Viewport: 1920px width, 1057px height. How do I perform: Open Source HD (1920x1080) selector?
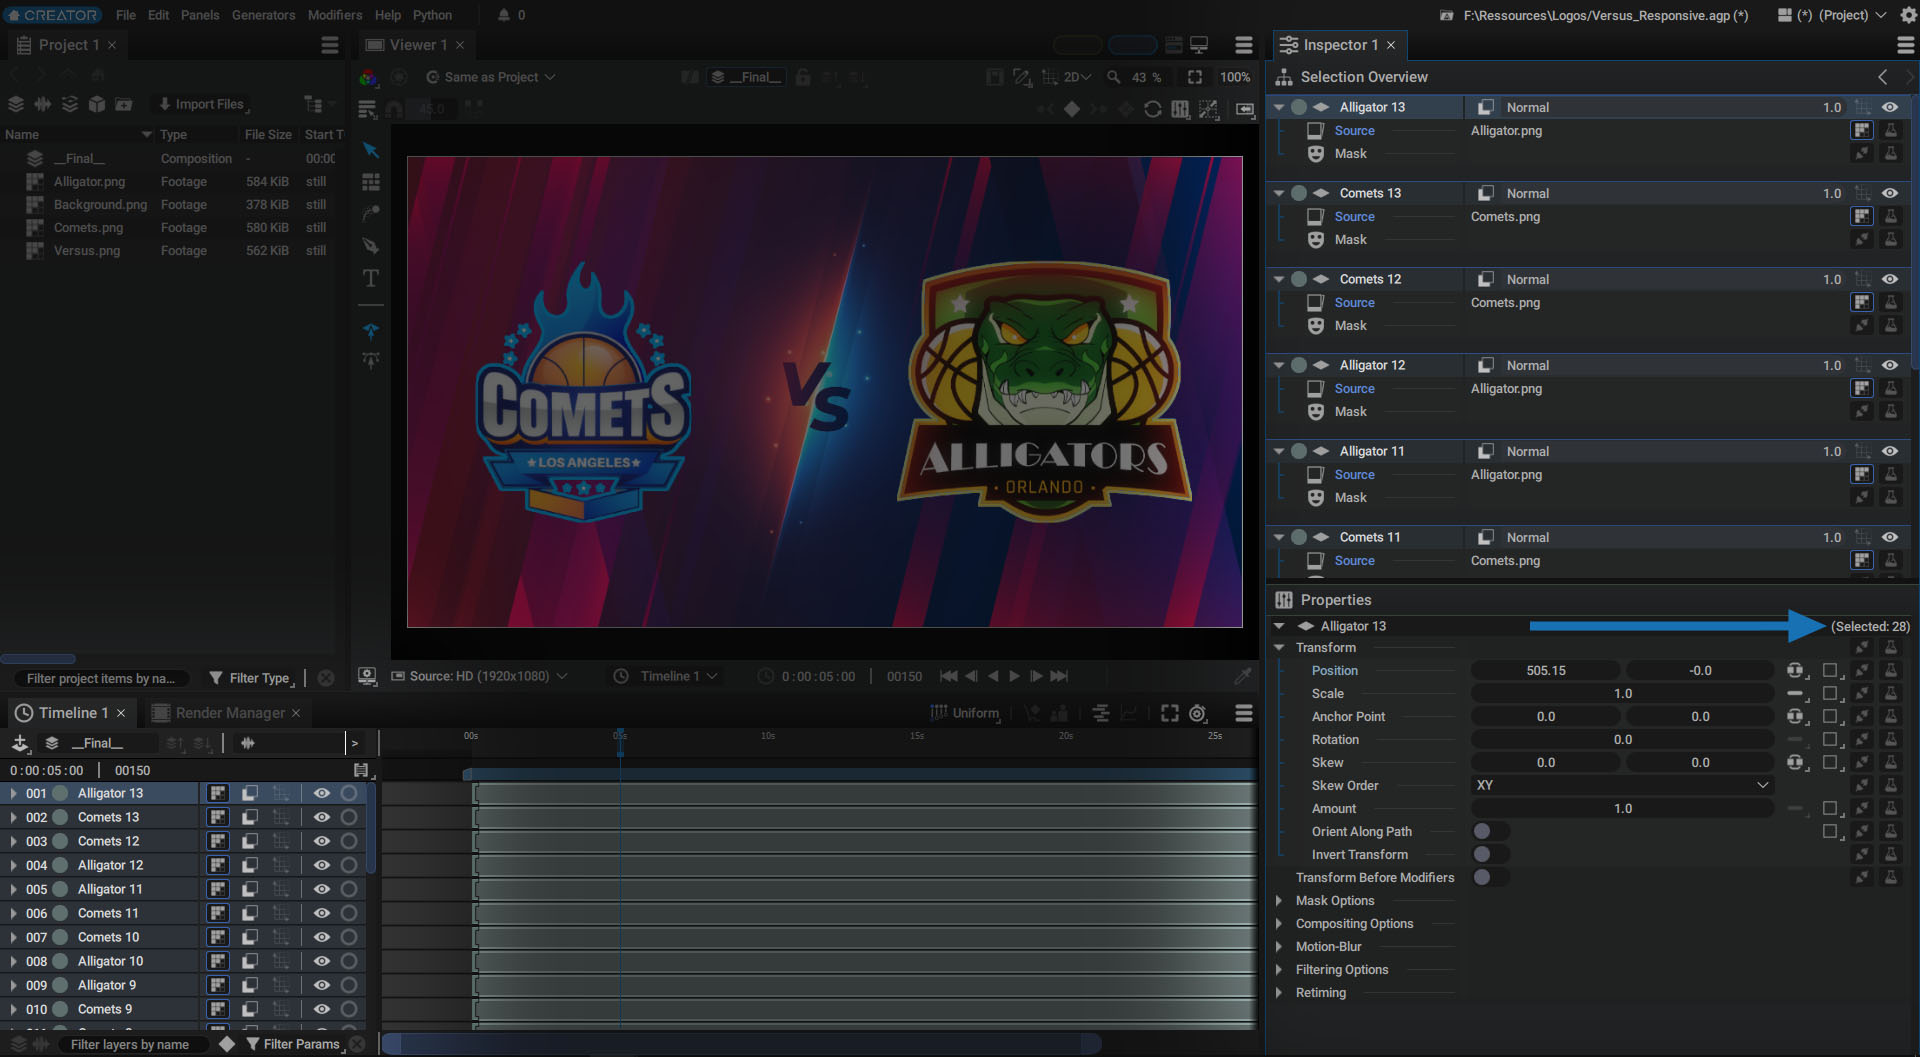click(479, 676)
